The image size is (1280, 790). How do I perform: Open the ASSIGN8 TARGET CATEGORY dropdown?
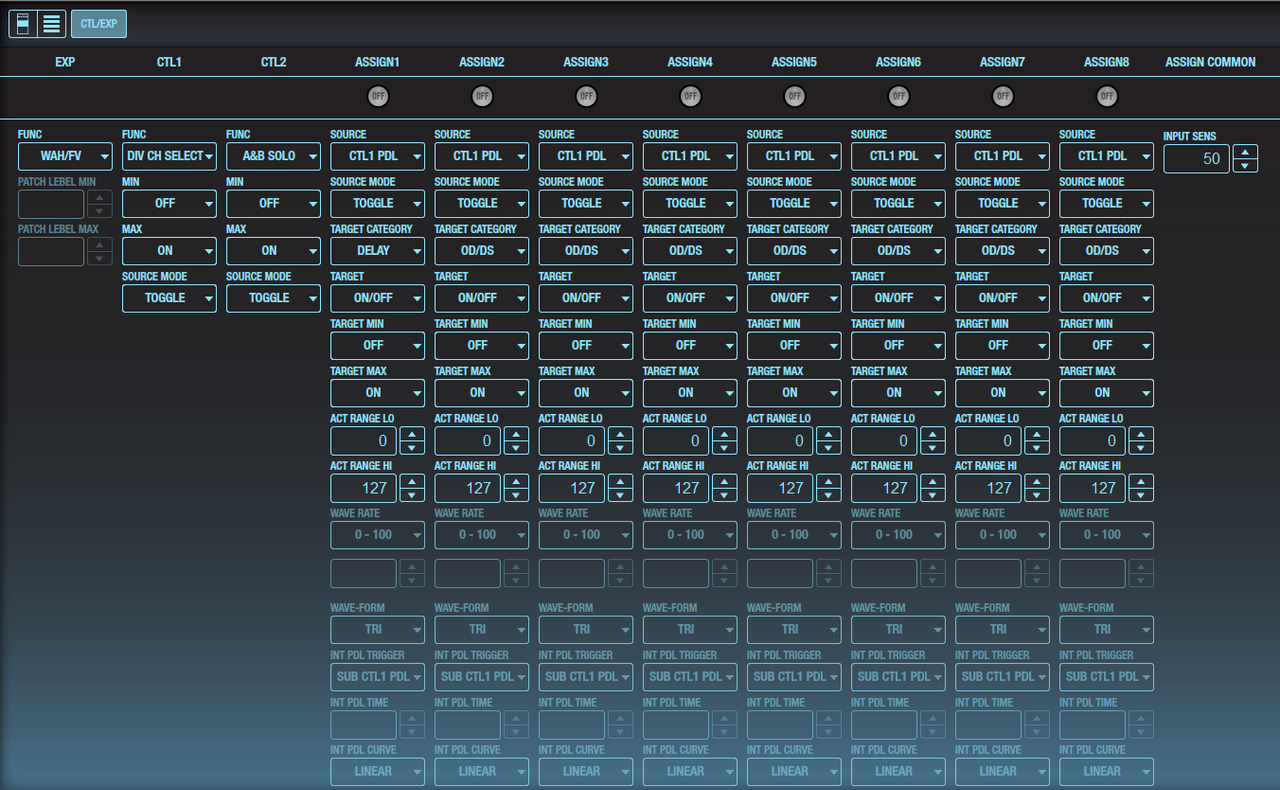pos(1106,250)
